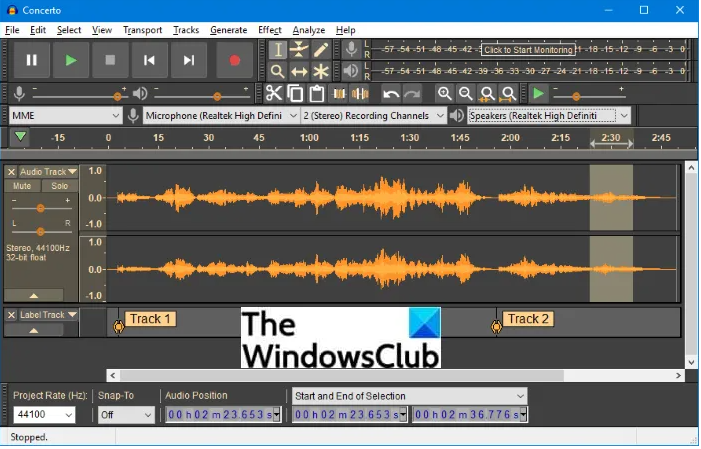Image resolution: width=701 pixels, height=449 pixels.
Task: Click the recording volume slider
Action: click(80, 96)
